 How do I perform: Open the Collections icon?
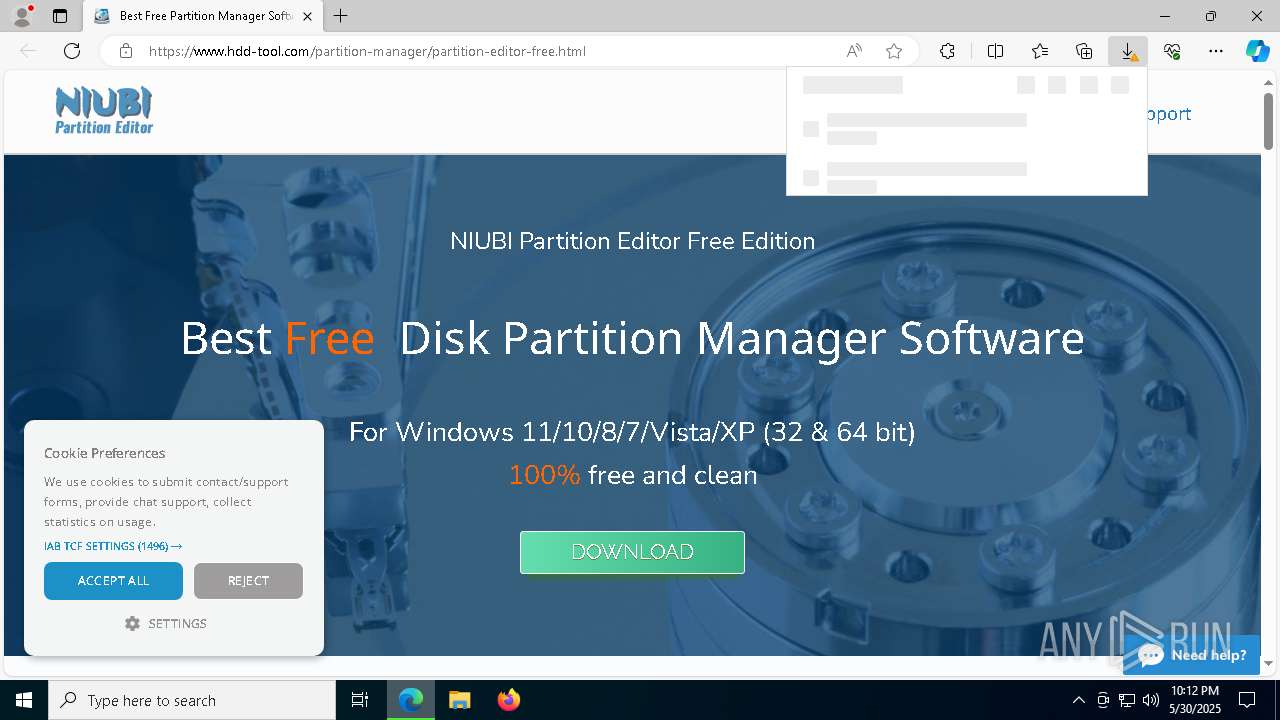[x=1084, y=51]
